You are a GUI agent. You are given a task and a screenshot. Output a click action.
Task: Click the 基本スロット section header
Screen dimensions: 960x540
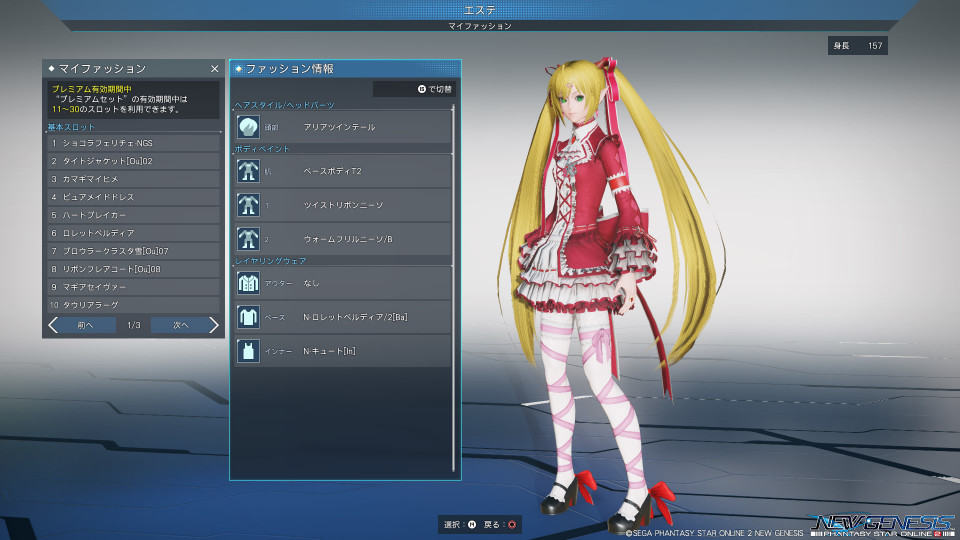(71, 127)
